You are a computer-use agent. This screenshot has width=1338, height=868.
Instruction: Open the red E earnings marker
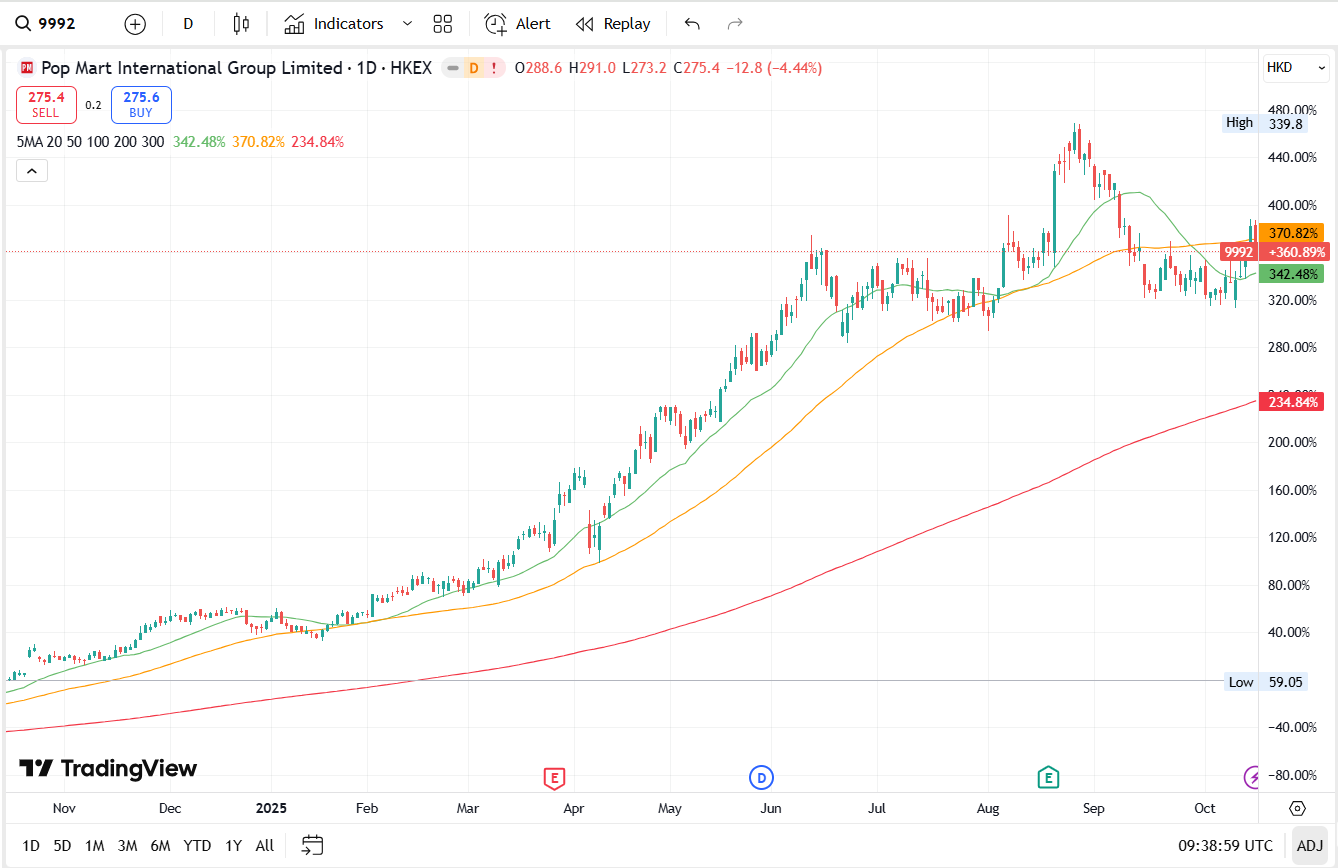pyautogui.click(x=554, y=777)
